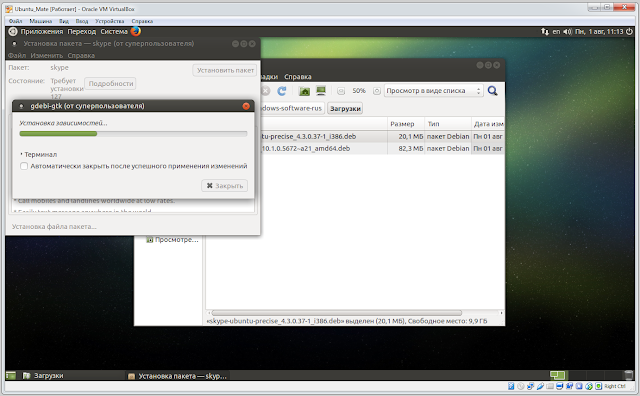This screenshot has width=640, height=396.
Task: Click the workspace switcher in the bottom panel
Action: pyautogui.click(x=558, y=375)
